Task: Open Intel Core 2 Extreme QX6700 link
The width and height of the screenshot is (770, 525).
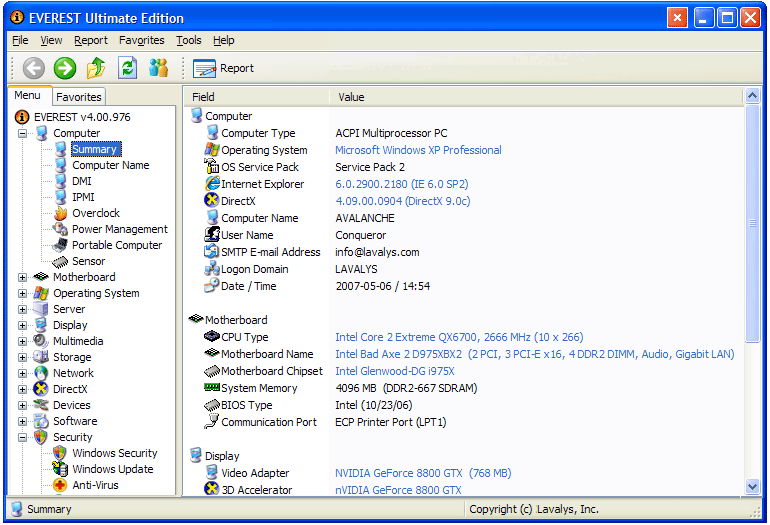Action: (459, 337)
